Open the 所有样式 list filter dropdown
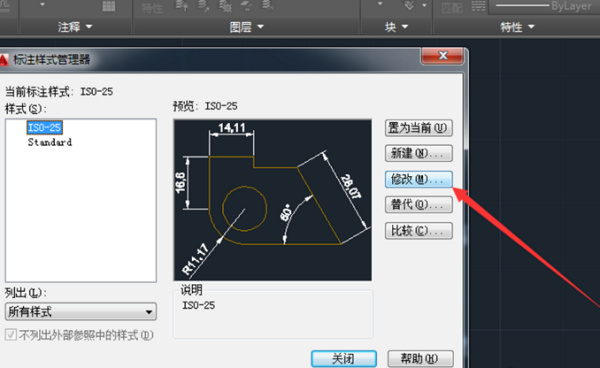Image resolution: width=600 pixels, height=368 pixels. [x=81, y=311]
